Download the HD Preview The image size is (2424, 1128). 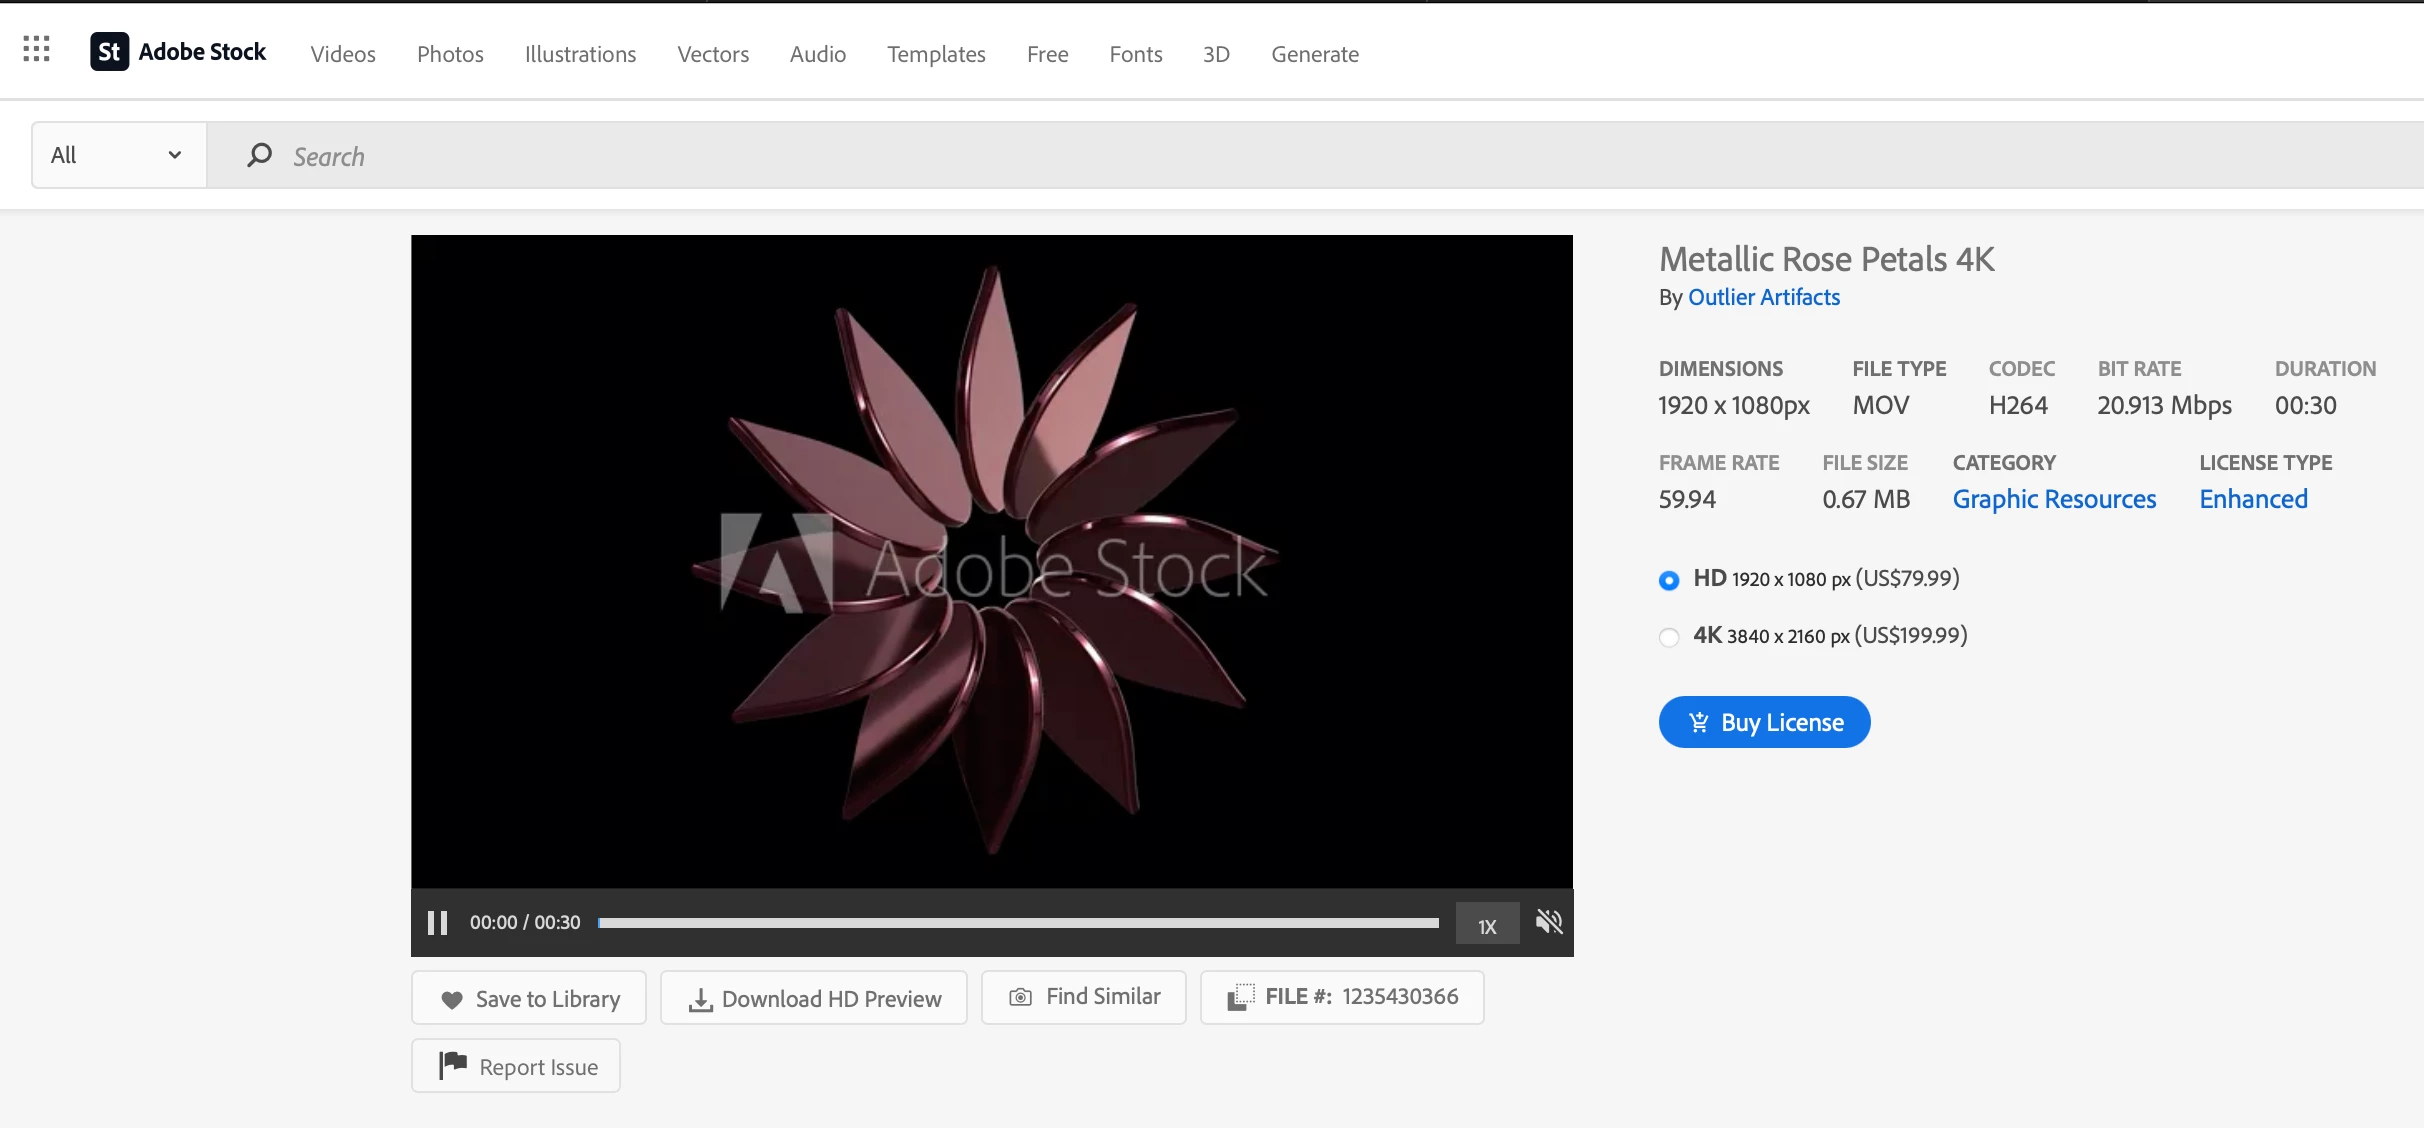814,999
